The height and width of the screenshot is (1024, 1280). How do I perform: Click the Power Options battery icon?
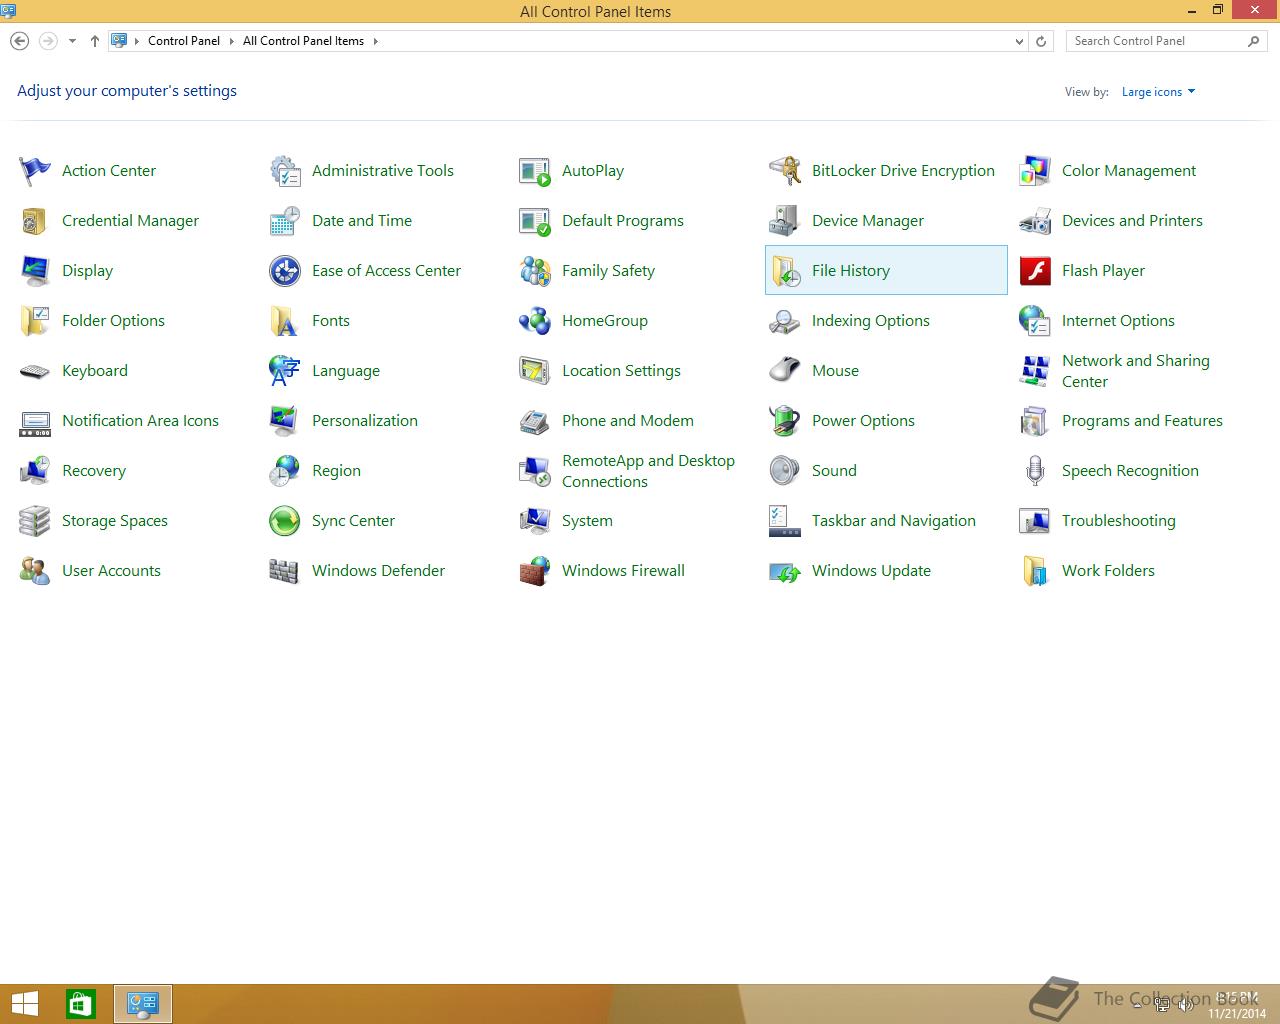coord(785,421)
